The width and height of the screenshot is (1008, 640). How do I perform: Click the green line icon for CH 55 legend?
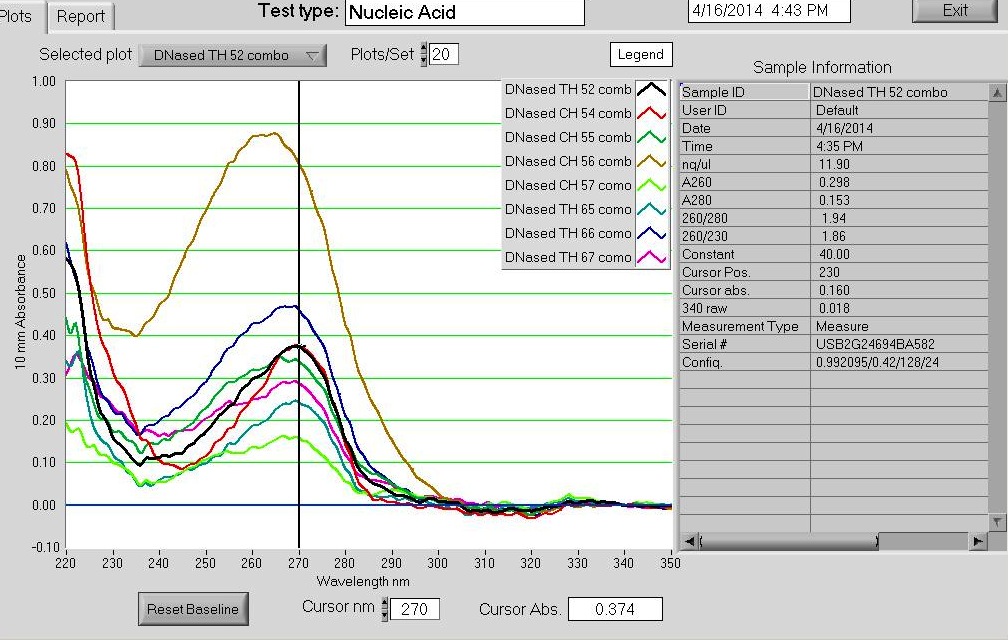click(651, 138)
